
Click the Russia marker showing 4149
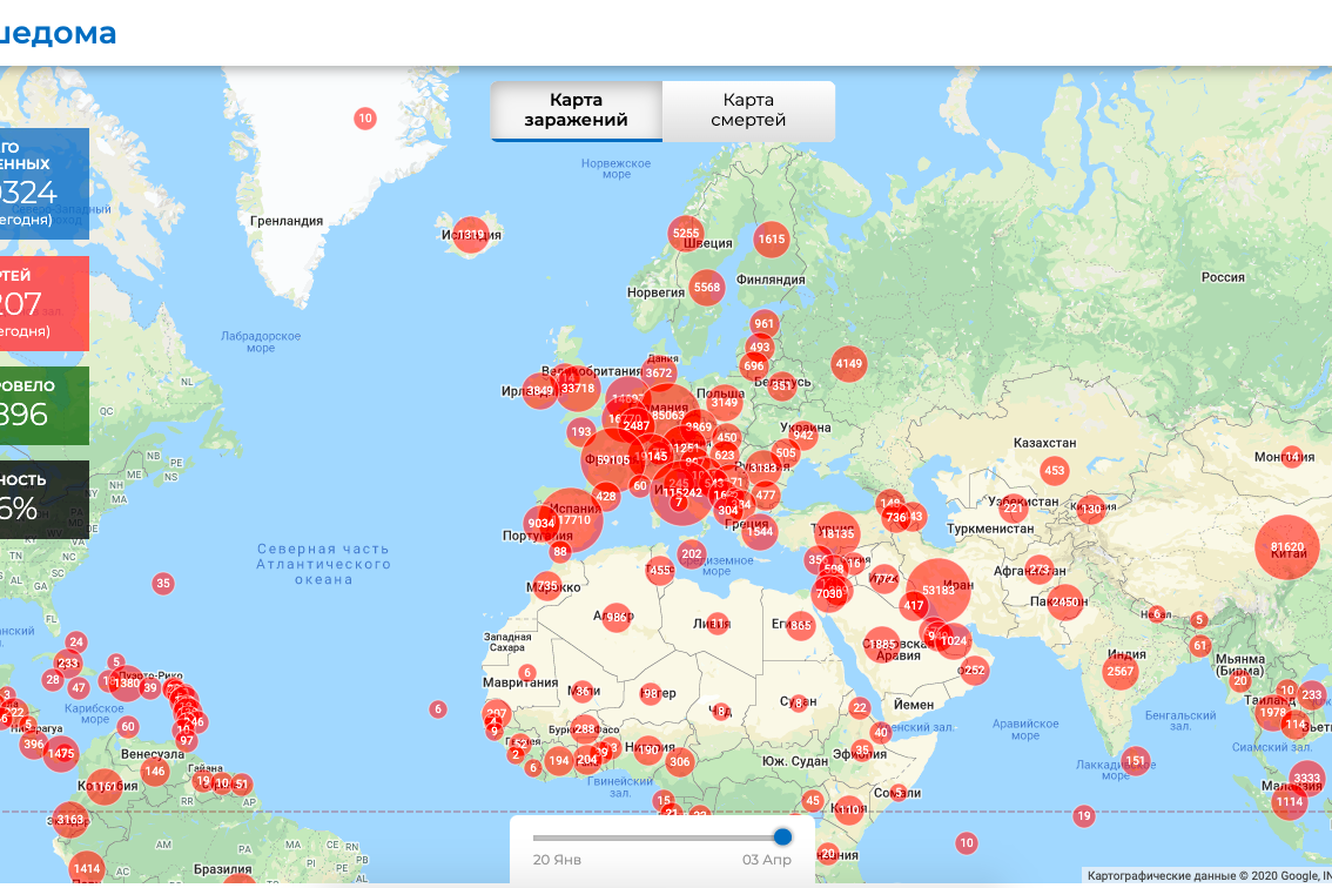[x=848, y=364]
